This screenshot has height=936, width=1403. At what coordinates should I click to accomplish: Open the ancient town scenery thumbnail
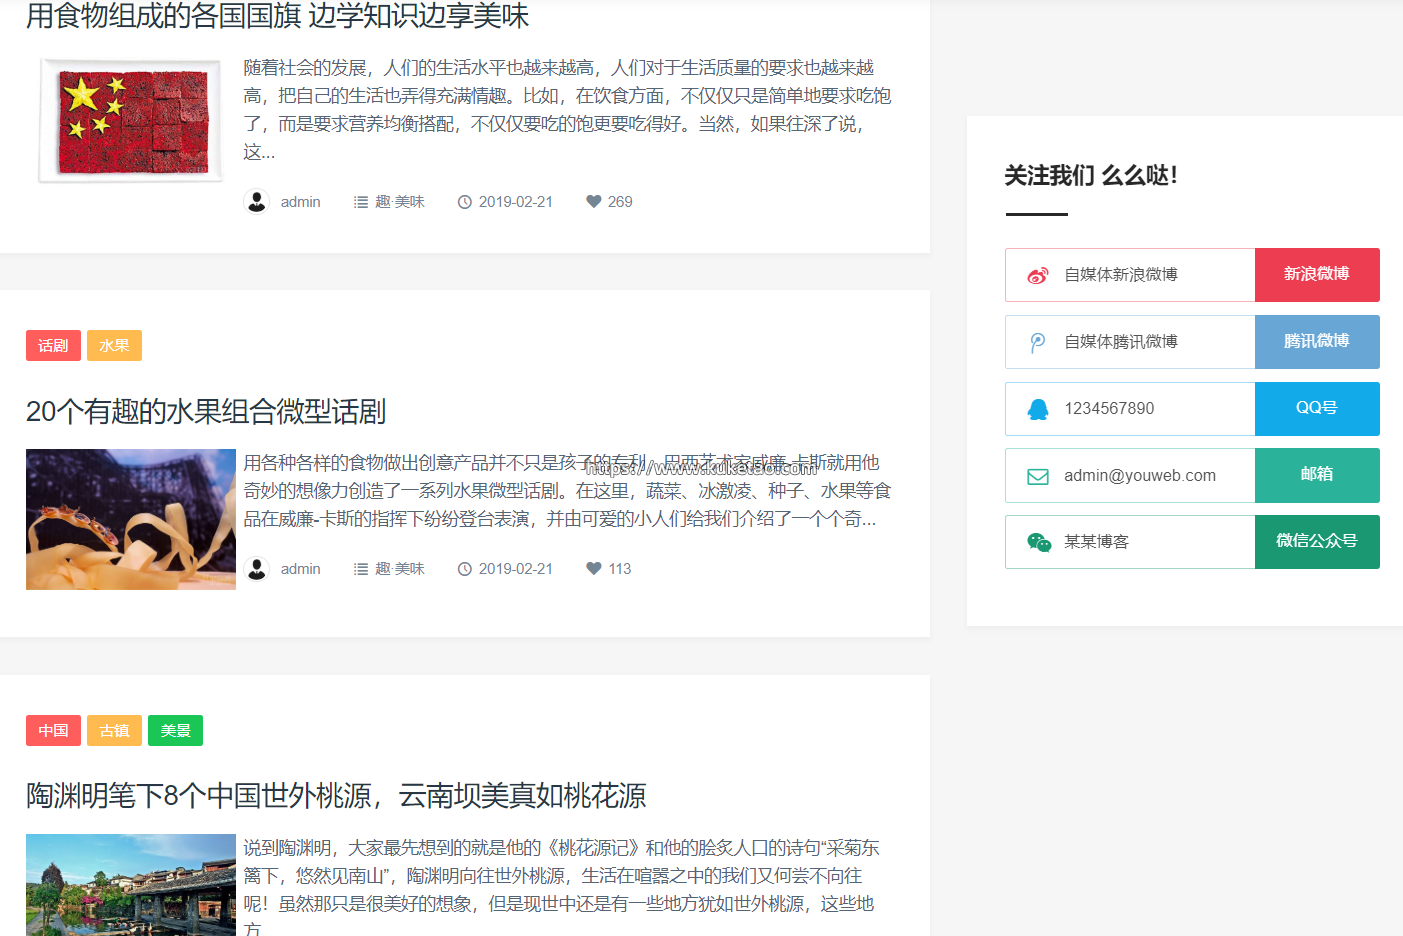[131, 884]
